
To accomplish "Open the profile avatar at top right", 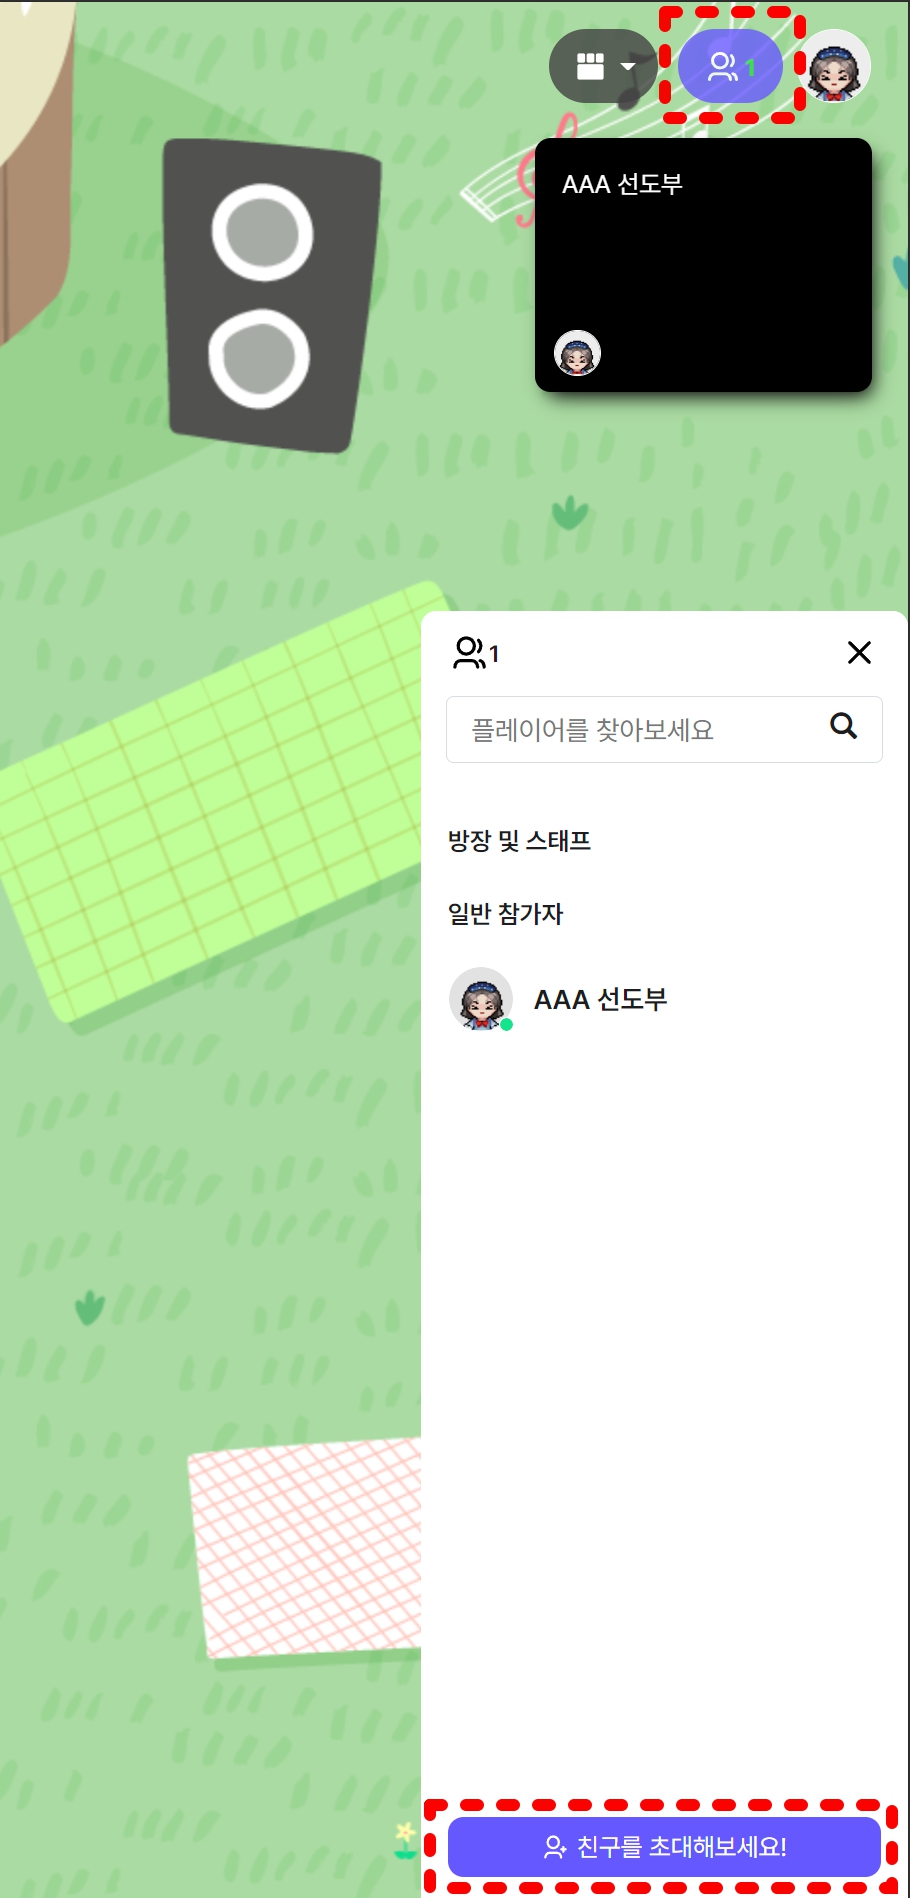I will coord(837,66).
